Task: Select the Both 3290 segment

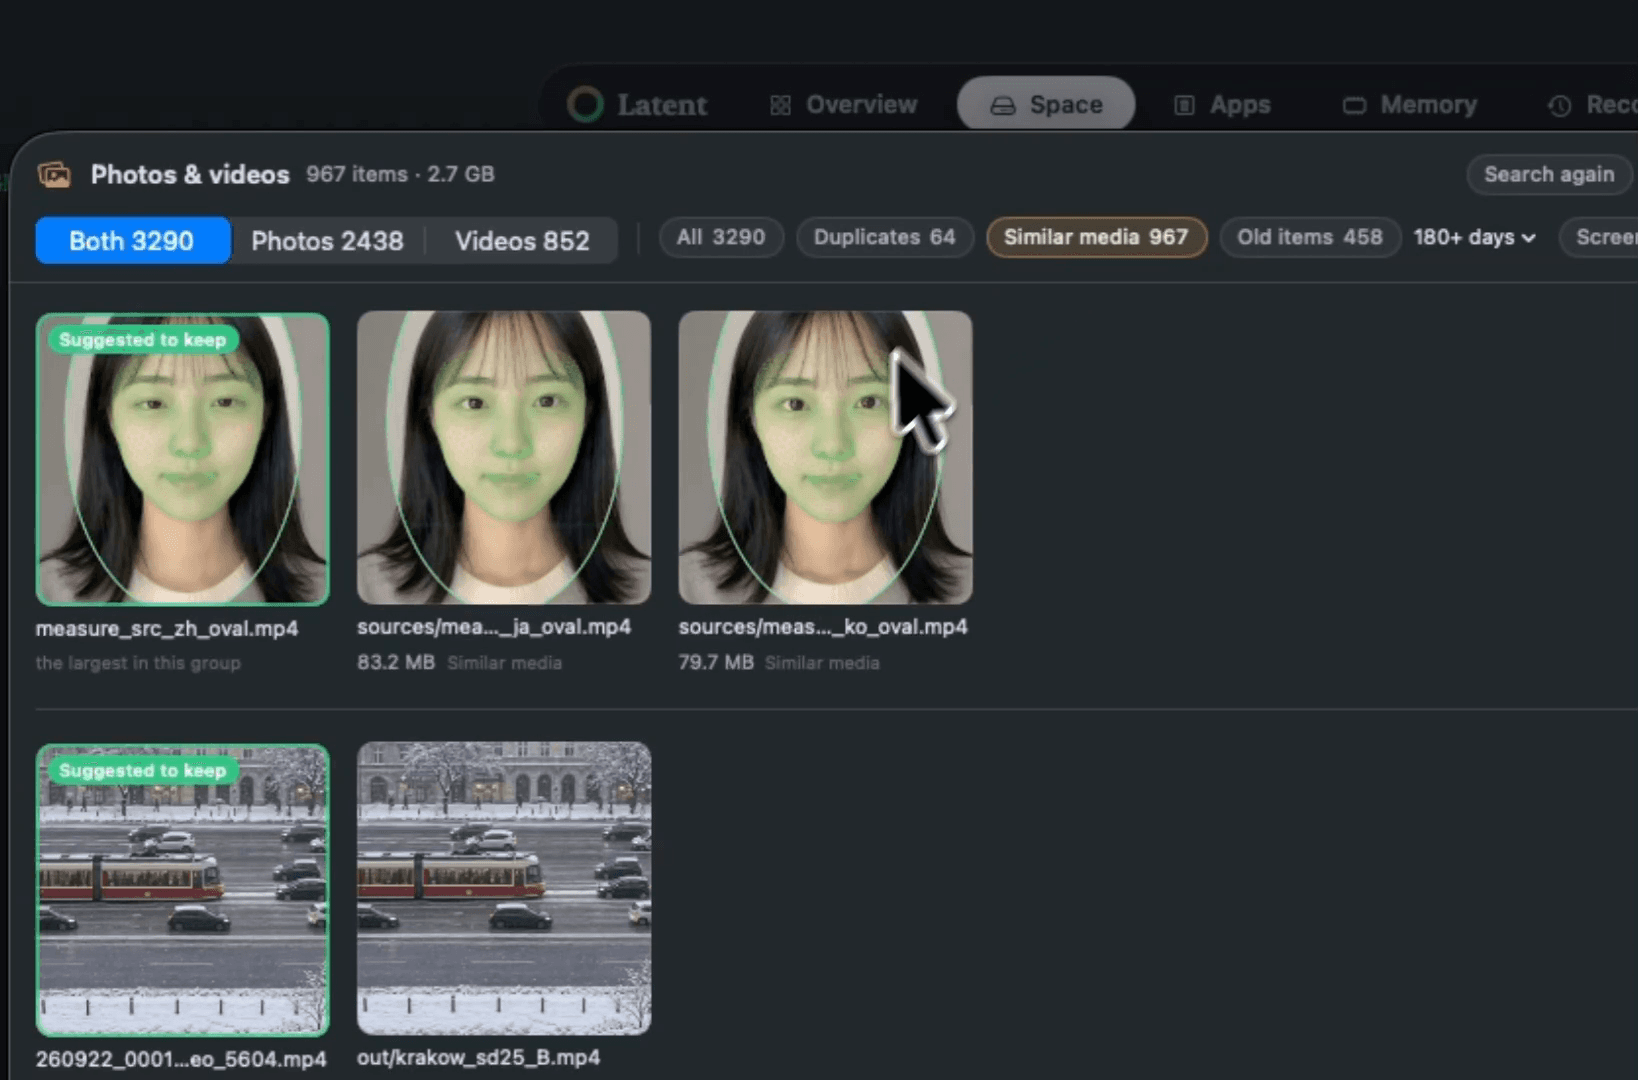Action: (x=132, y=241)
